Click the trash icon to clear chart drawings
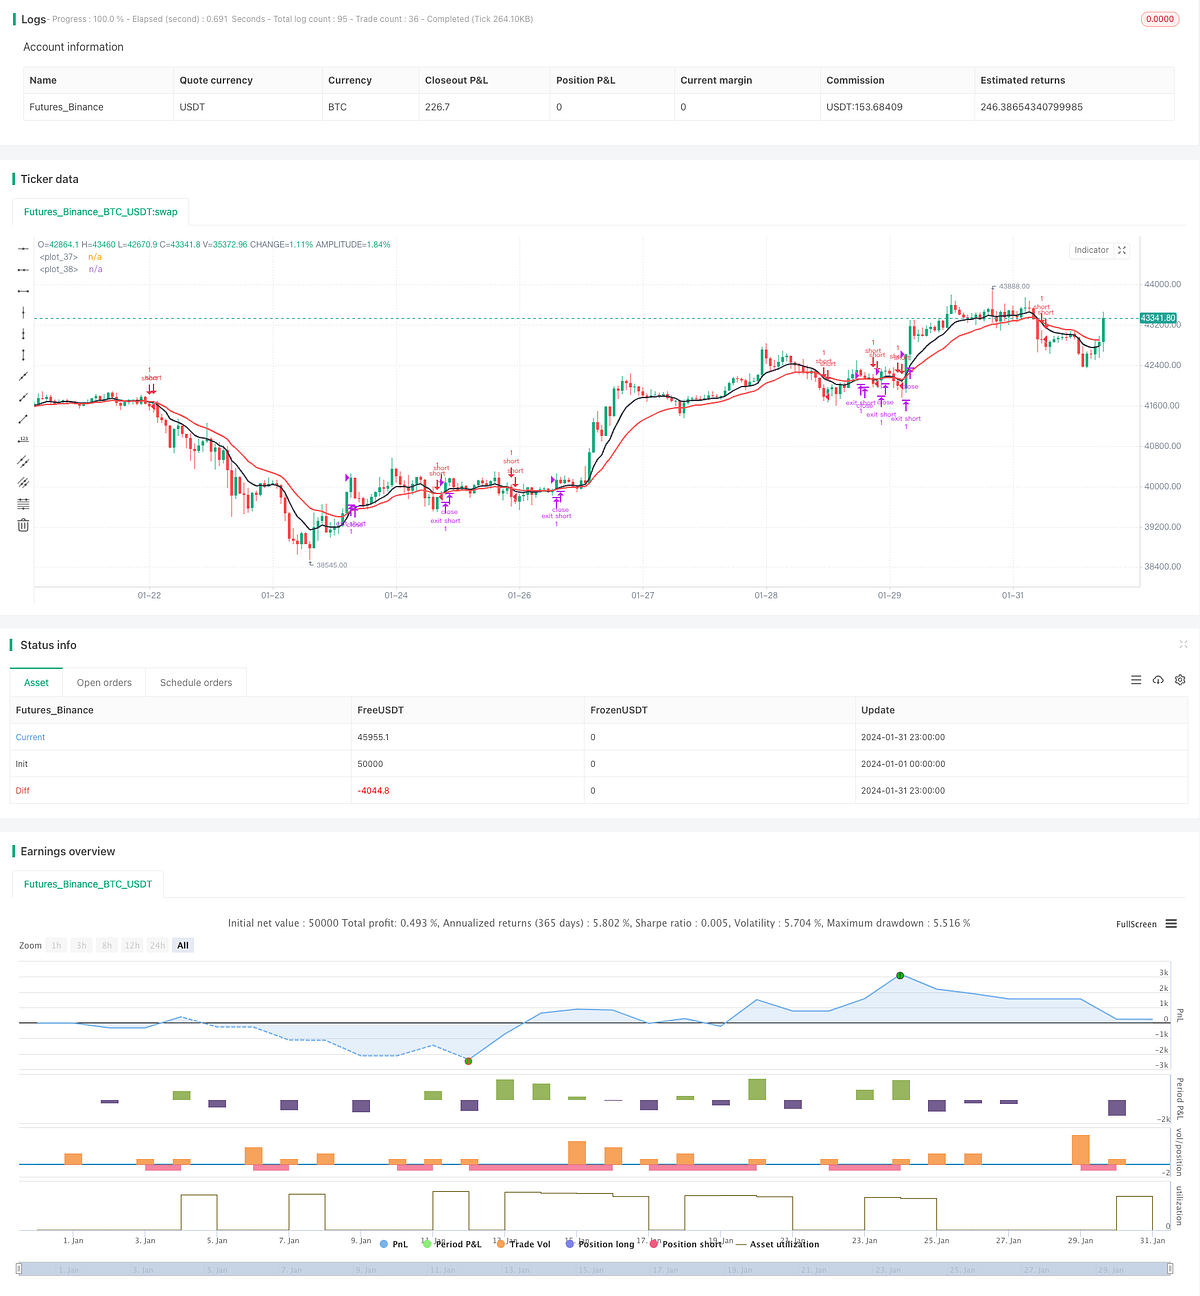 tap(22, 523)
